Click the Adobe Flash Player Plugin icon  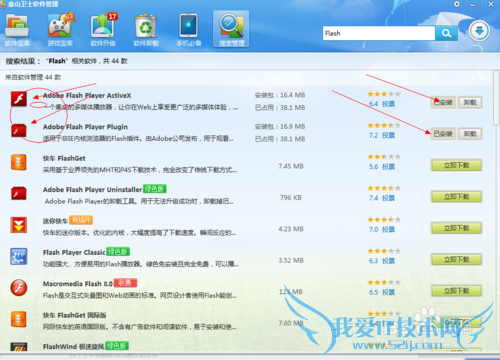19,130
